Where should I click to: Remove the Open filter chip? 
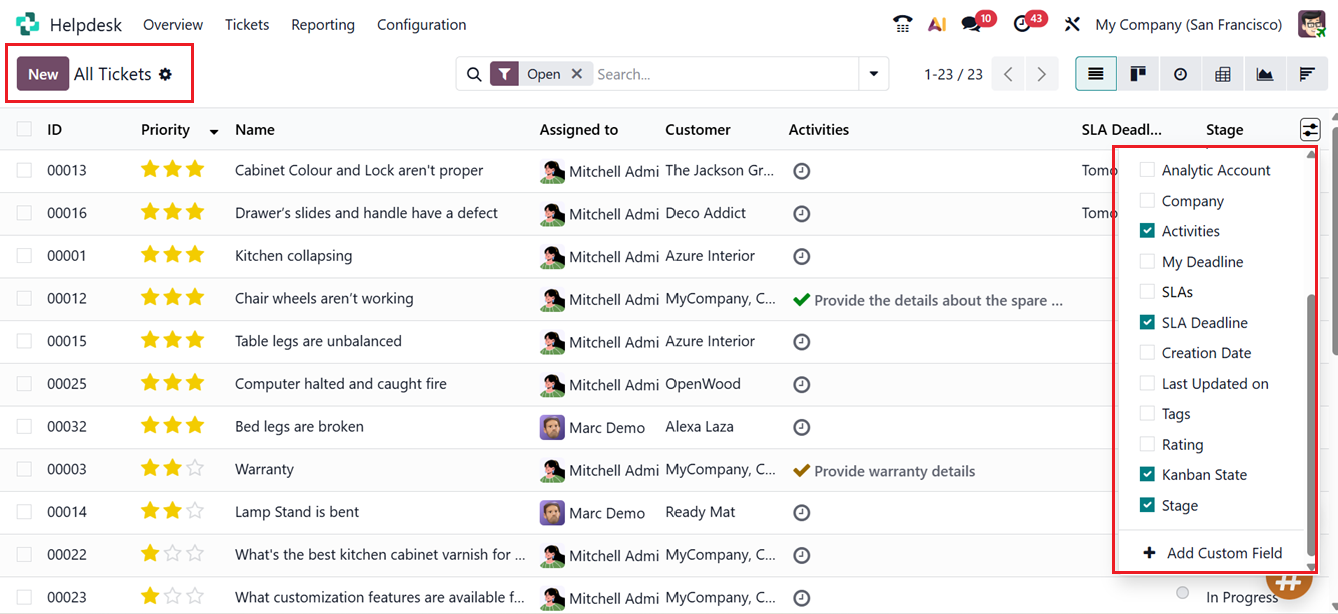click(x=577, y=73)
